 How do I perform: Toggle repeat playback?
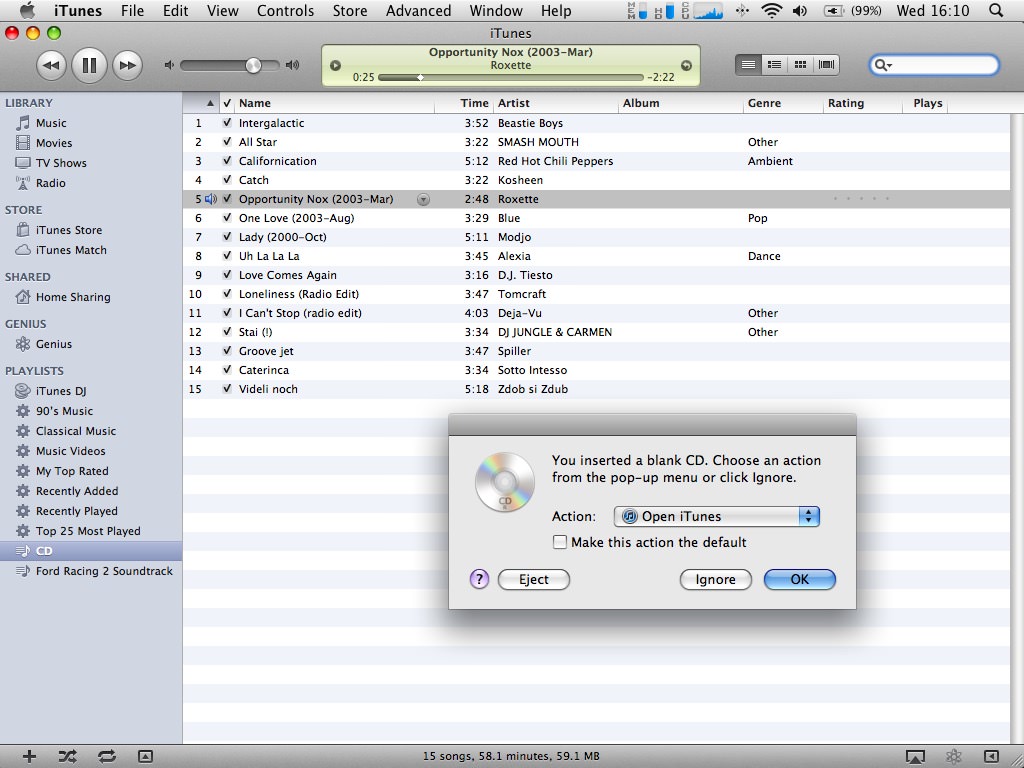(x=106, y=756)
